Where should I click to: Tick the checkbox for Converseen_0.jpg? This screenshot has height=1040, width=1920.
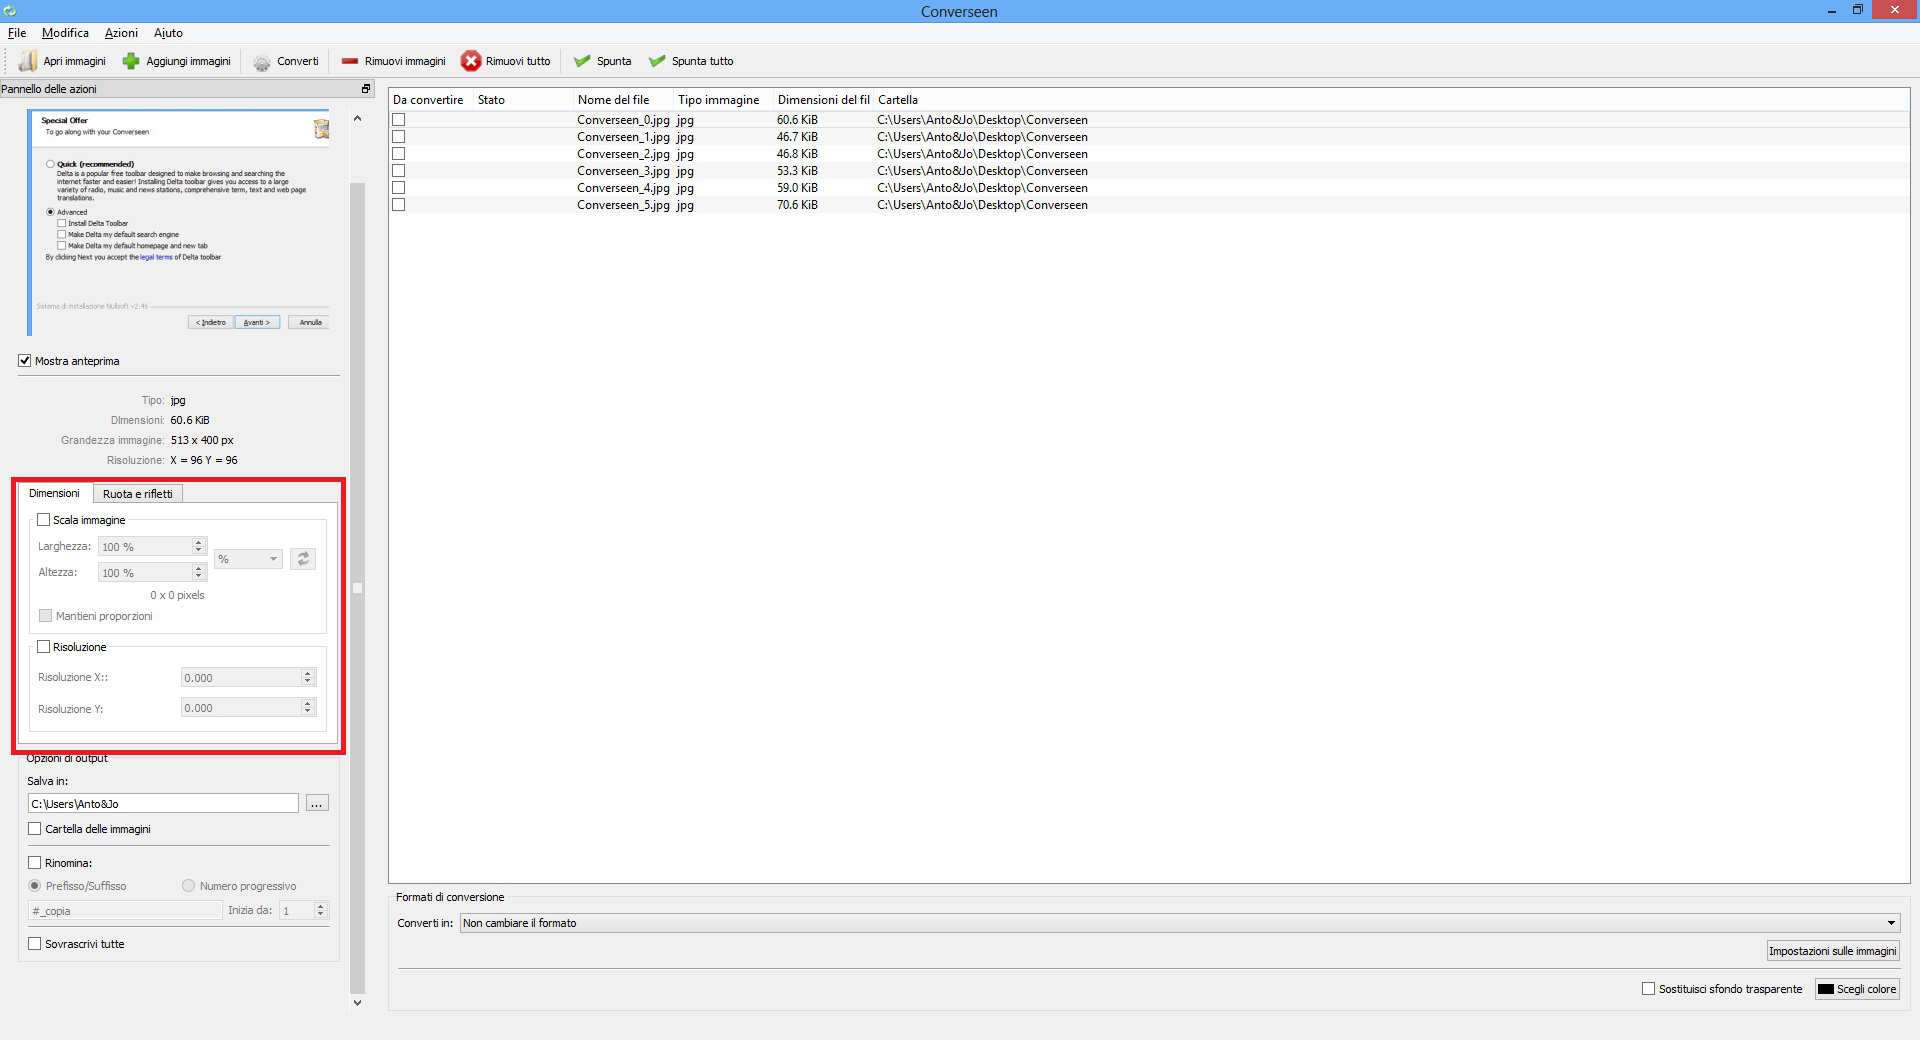(399, 120)
